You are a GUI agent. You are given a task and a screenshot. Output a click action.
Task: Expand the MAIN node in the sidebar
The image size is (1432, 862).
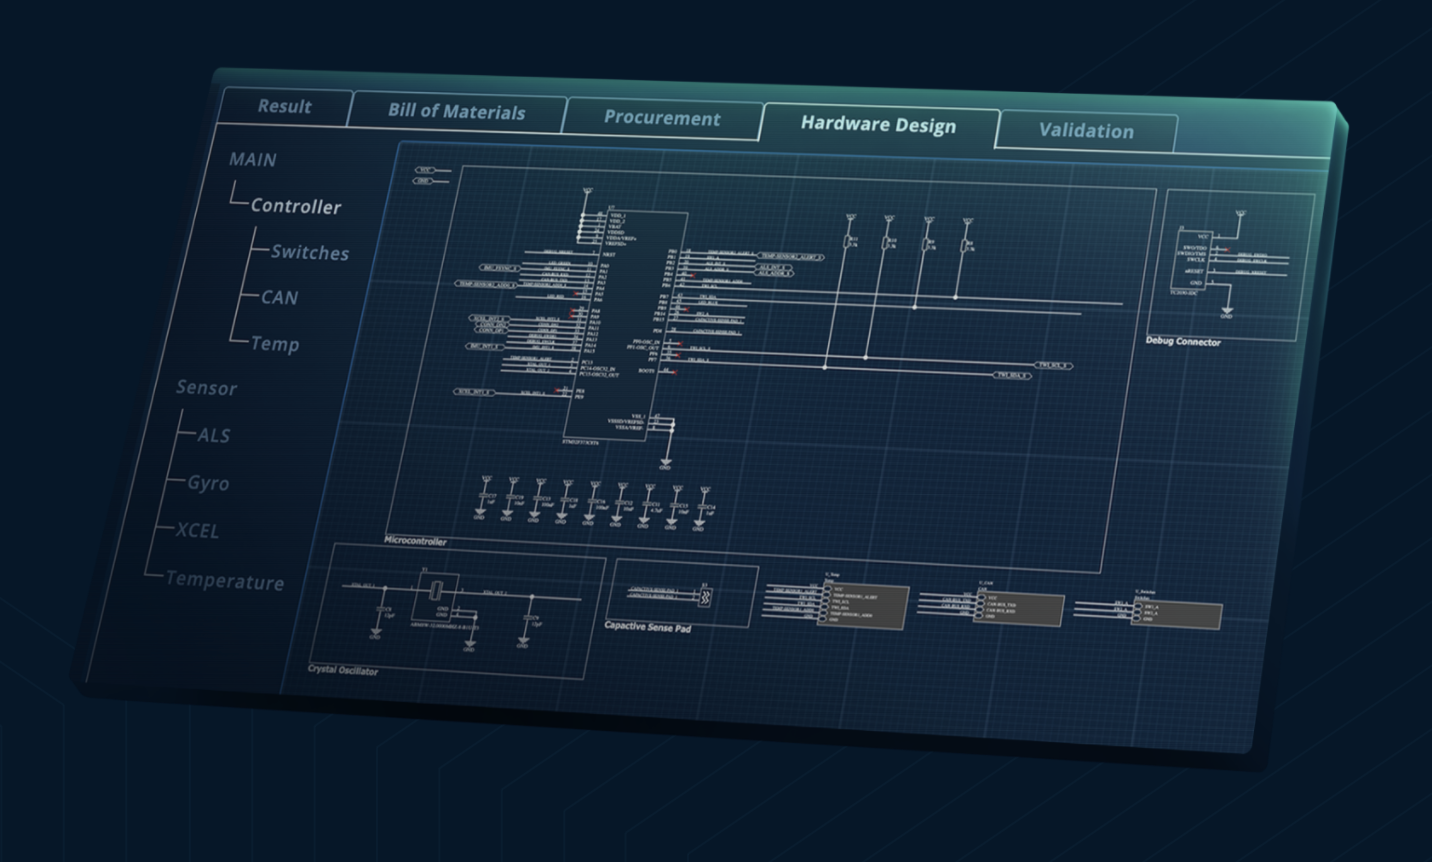253,159
